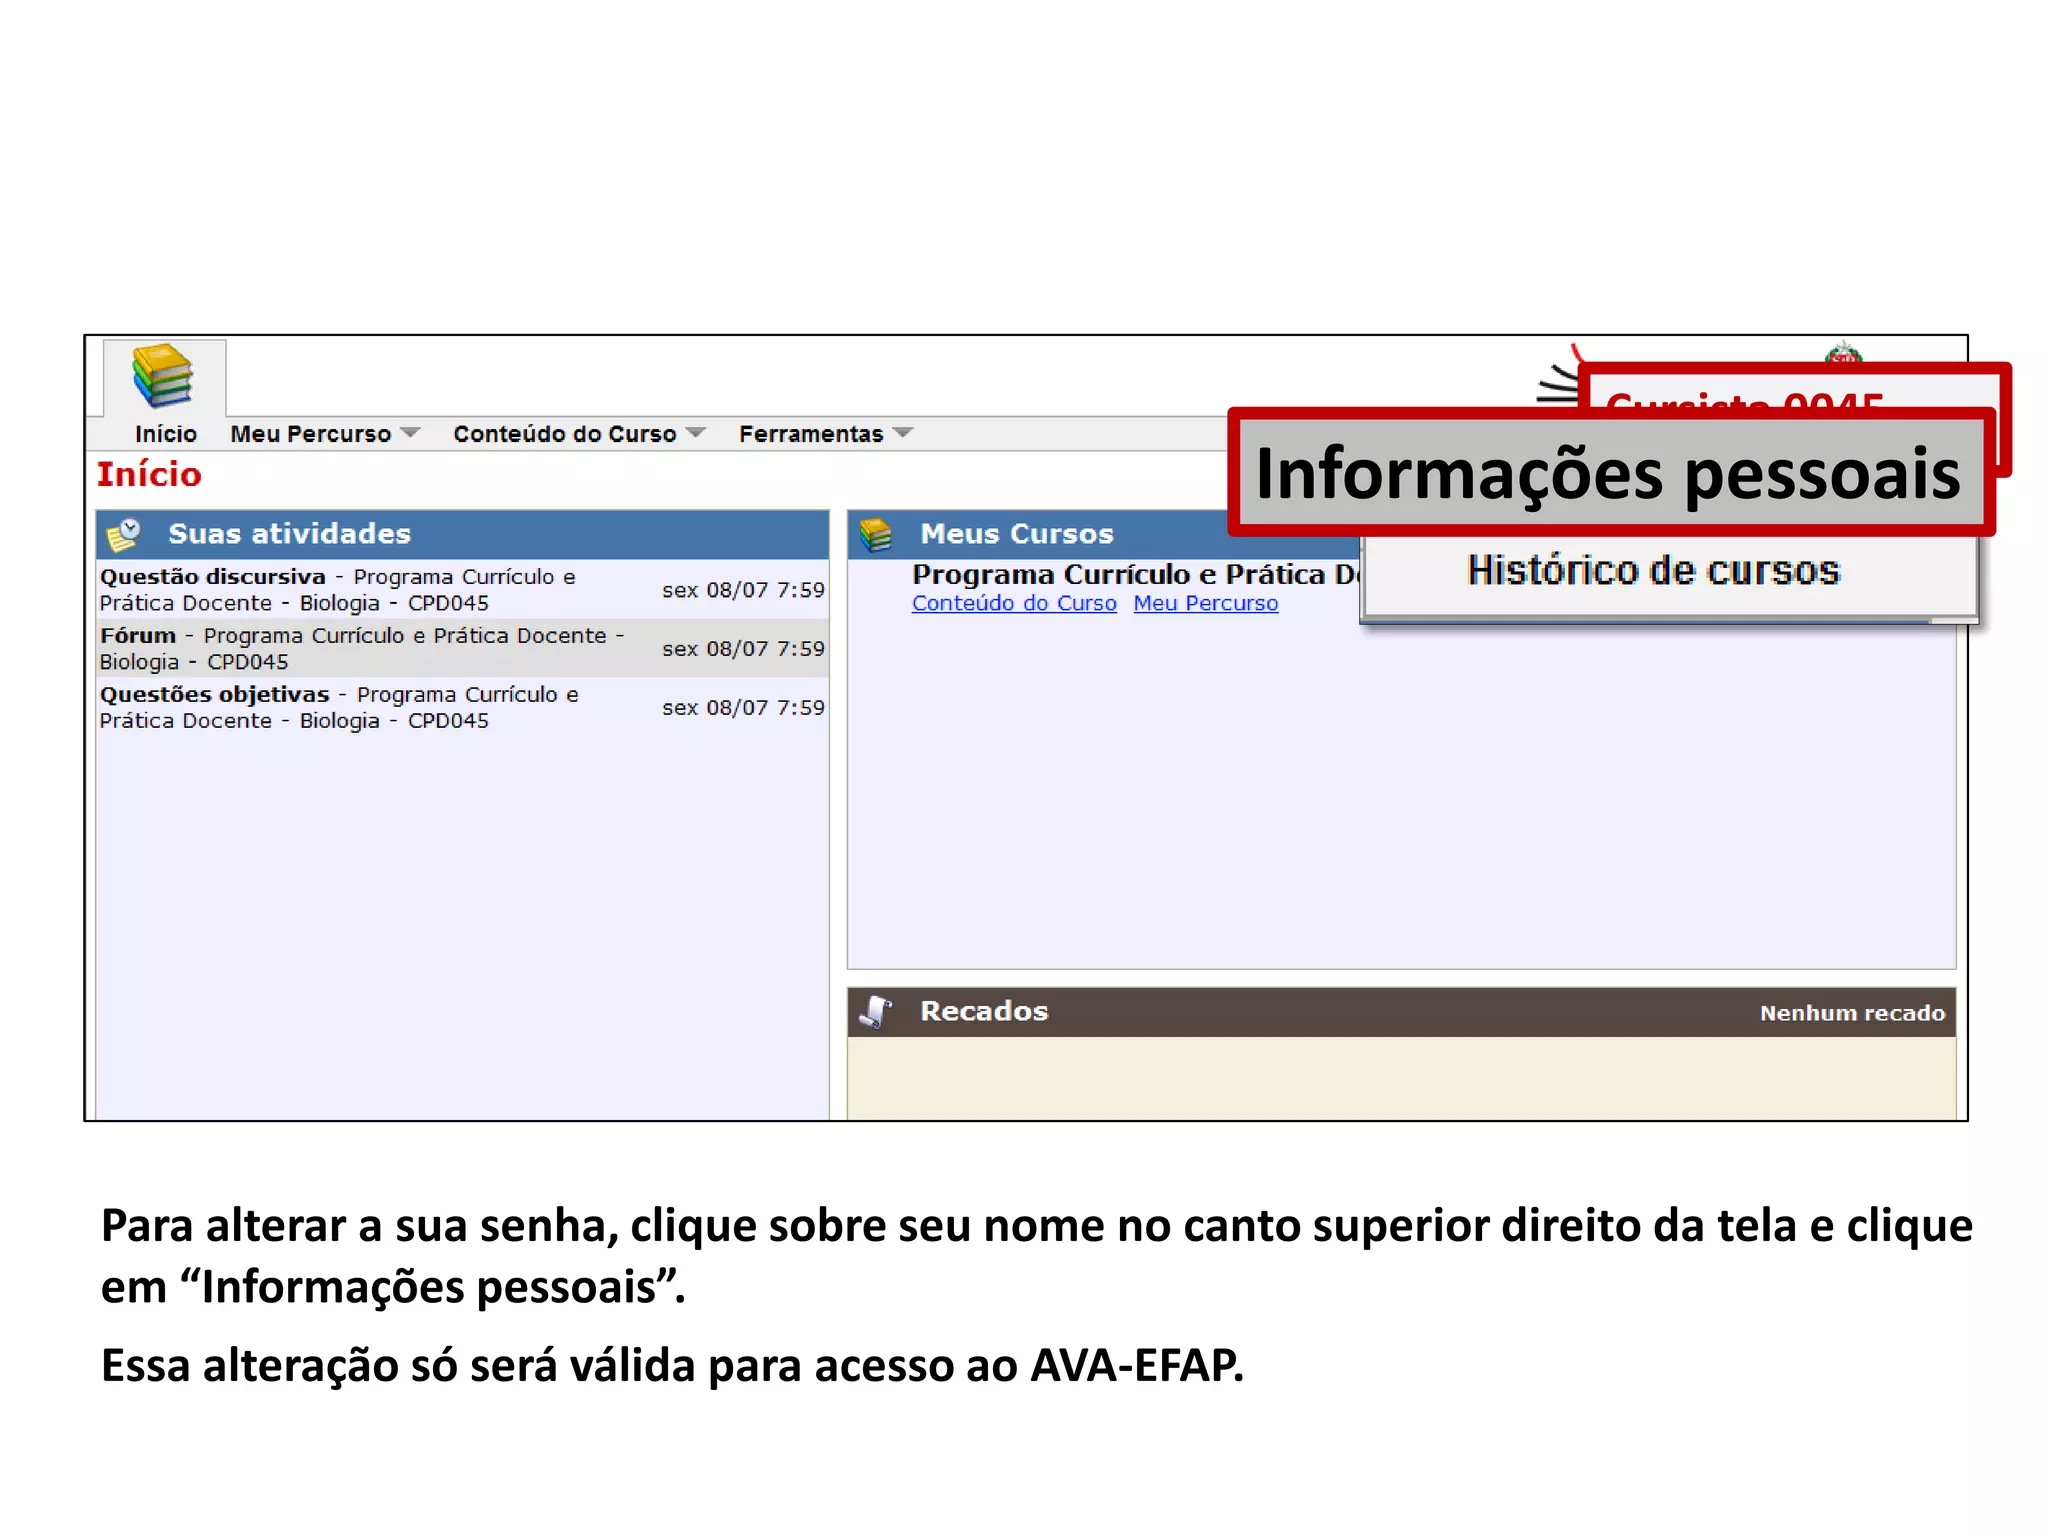Image resolution: width=2048 pixels, height=1536 pixels.
Task: Click the Recados panel header title
Action: tap(984, 1011)
